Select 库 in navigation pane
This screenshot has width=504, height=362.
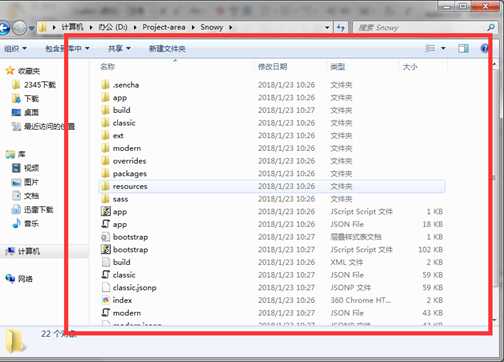pyautogui.click(x=22, y=154)
